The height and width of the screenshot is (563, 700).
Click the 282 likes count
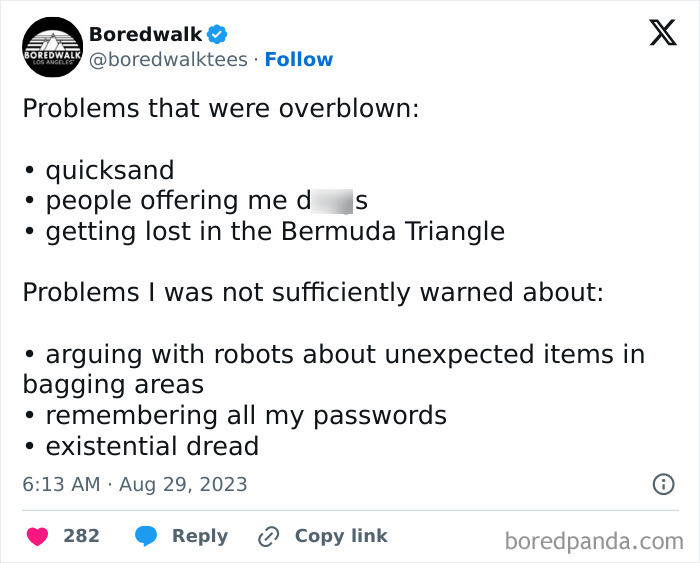pyautogui.click(x=81, y=536)
